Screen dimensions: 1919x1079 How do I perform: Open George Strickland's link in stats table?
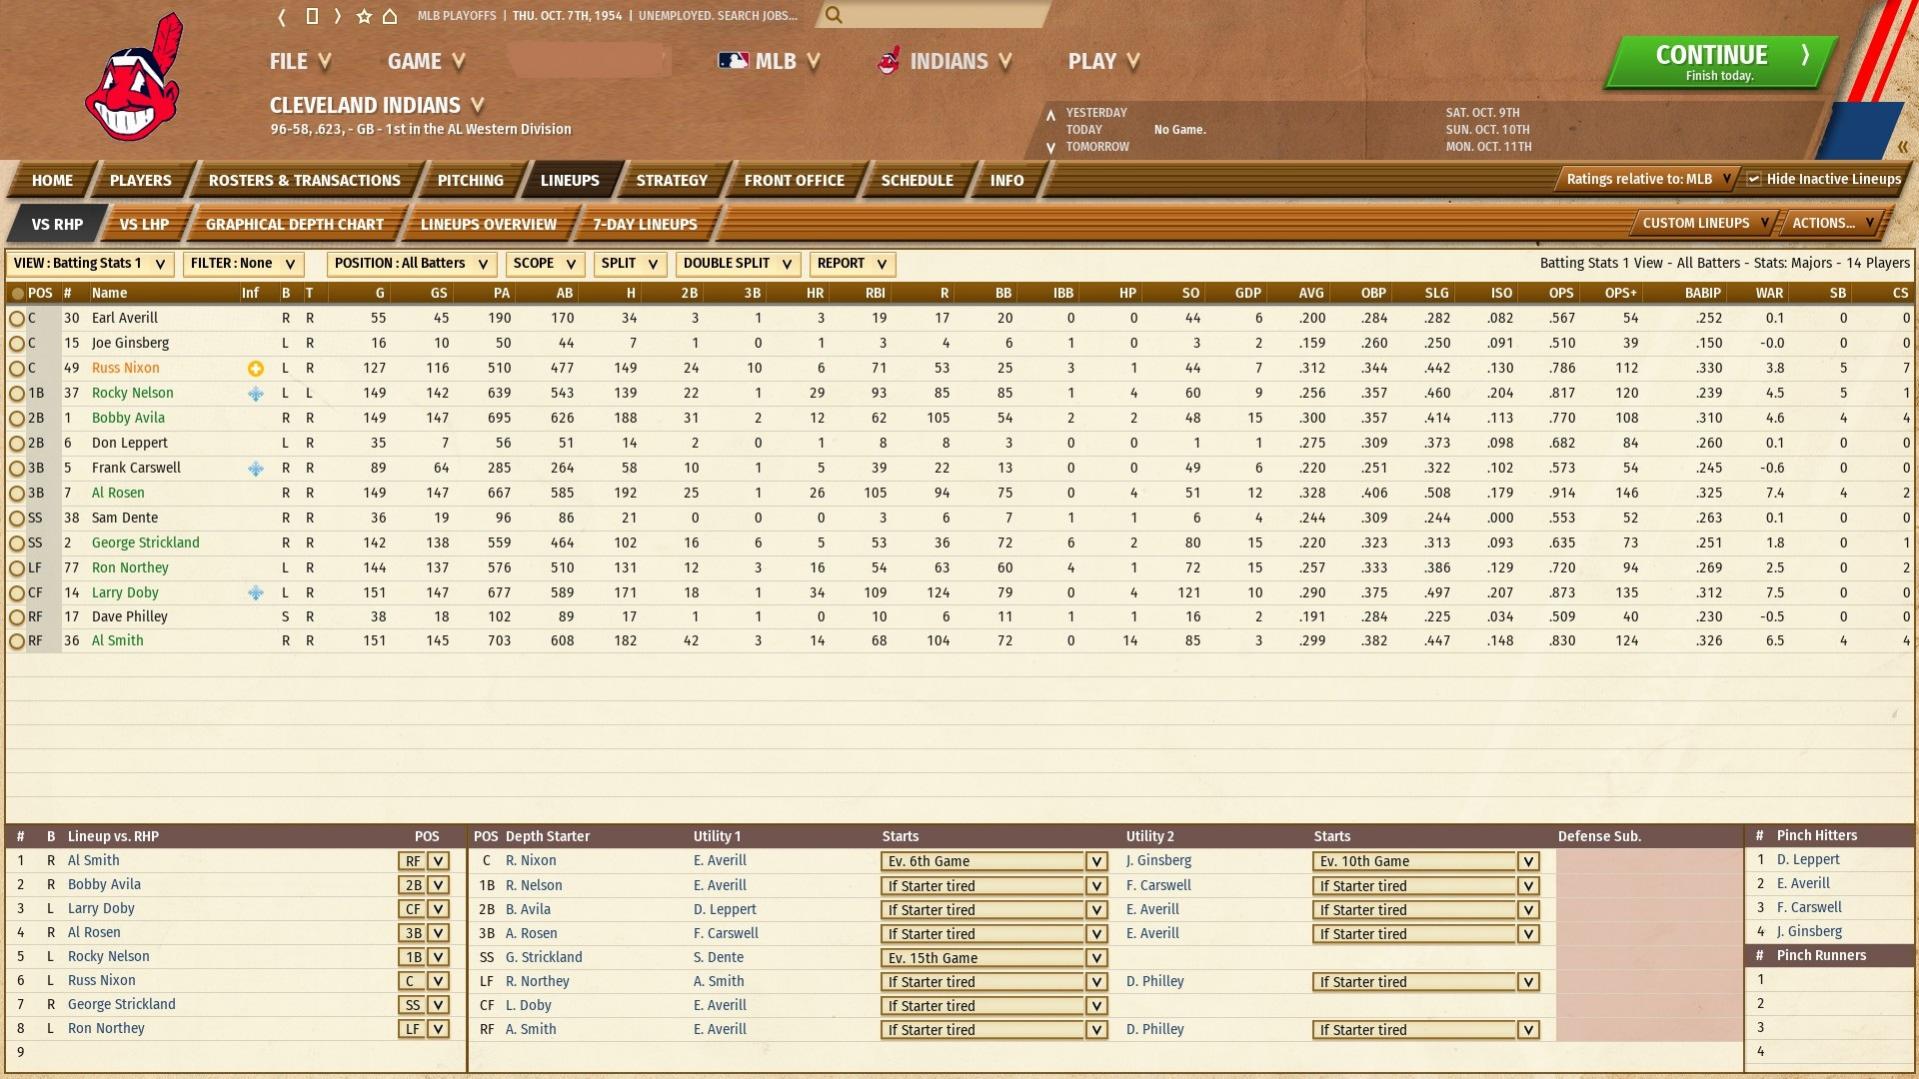pyautogui.click(x=145, y=543)
